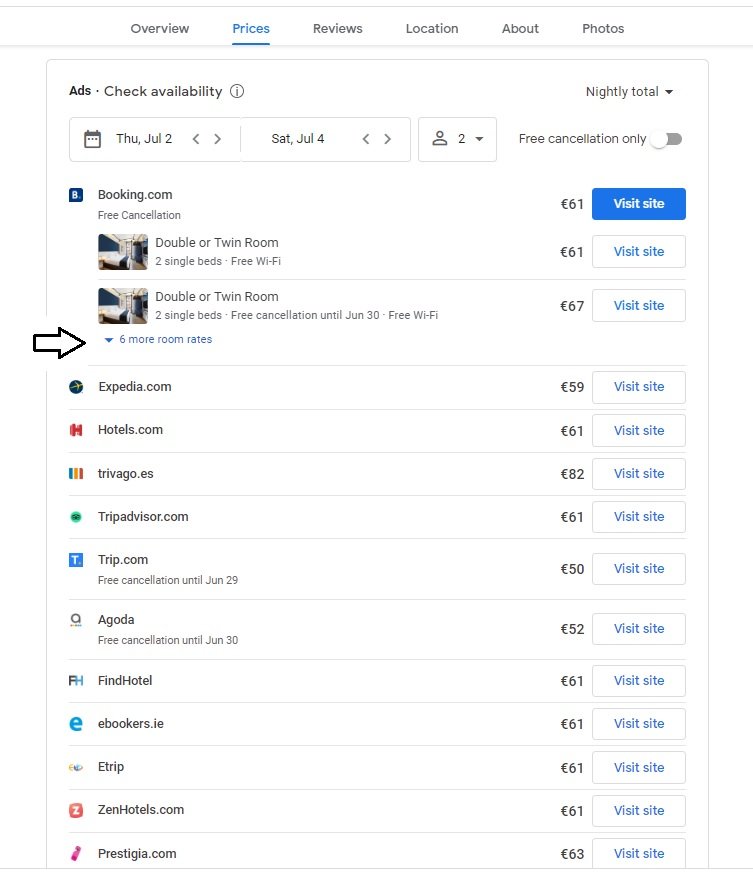Toggle Free cancellation only switch

(667, 139)
